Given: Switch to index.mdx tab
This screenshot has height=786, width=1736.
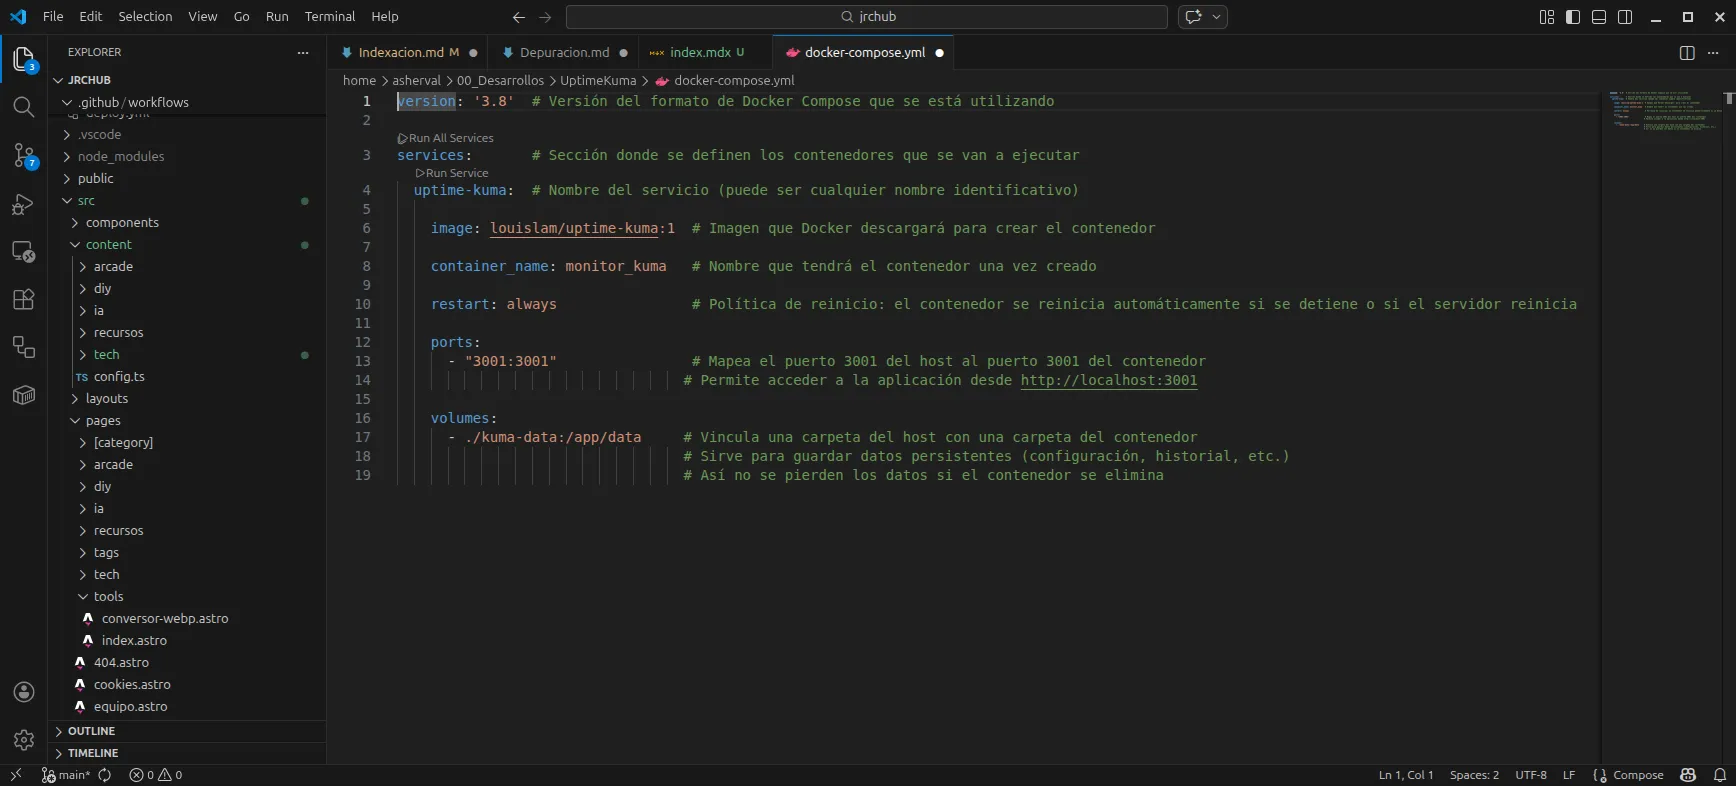Looking at the screenshot, I should [x=700, y=53].
